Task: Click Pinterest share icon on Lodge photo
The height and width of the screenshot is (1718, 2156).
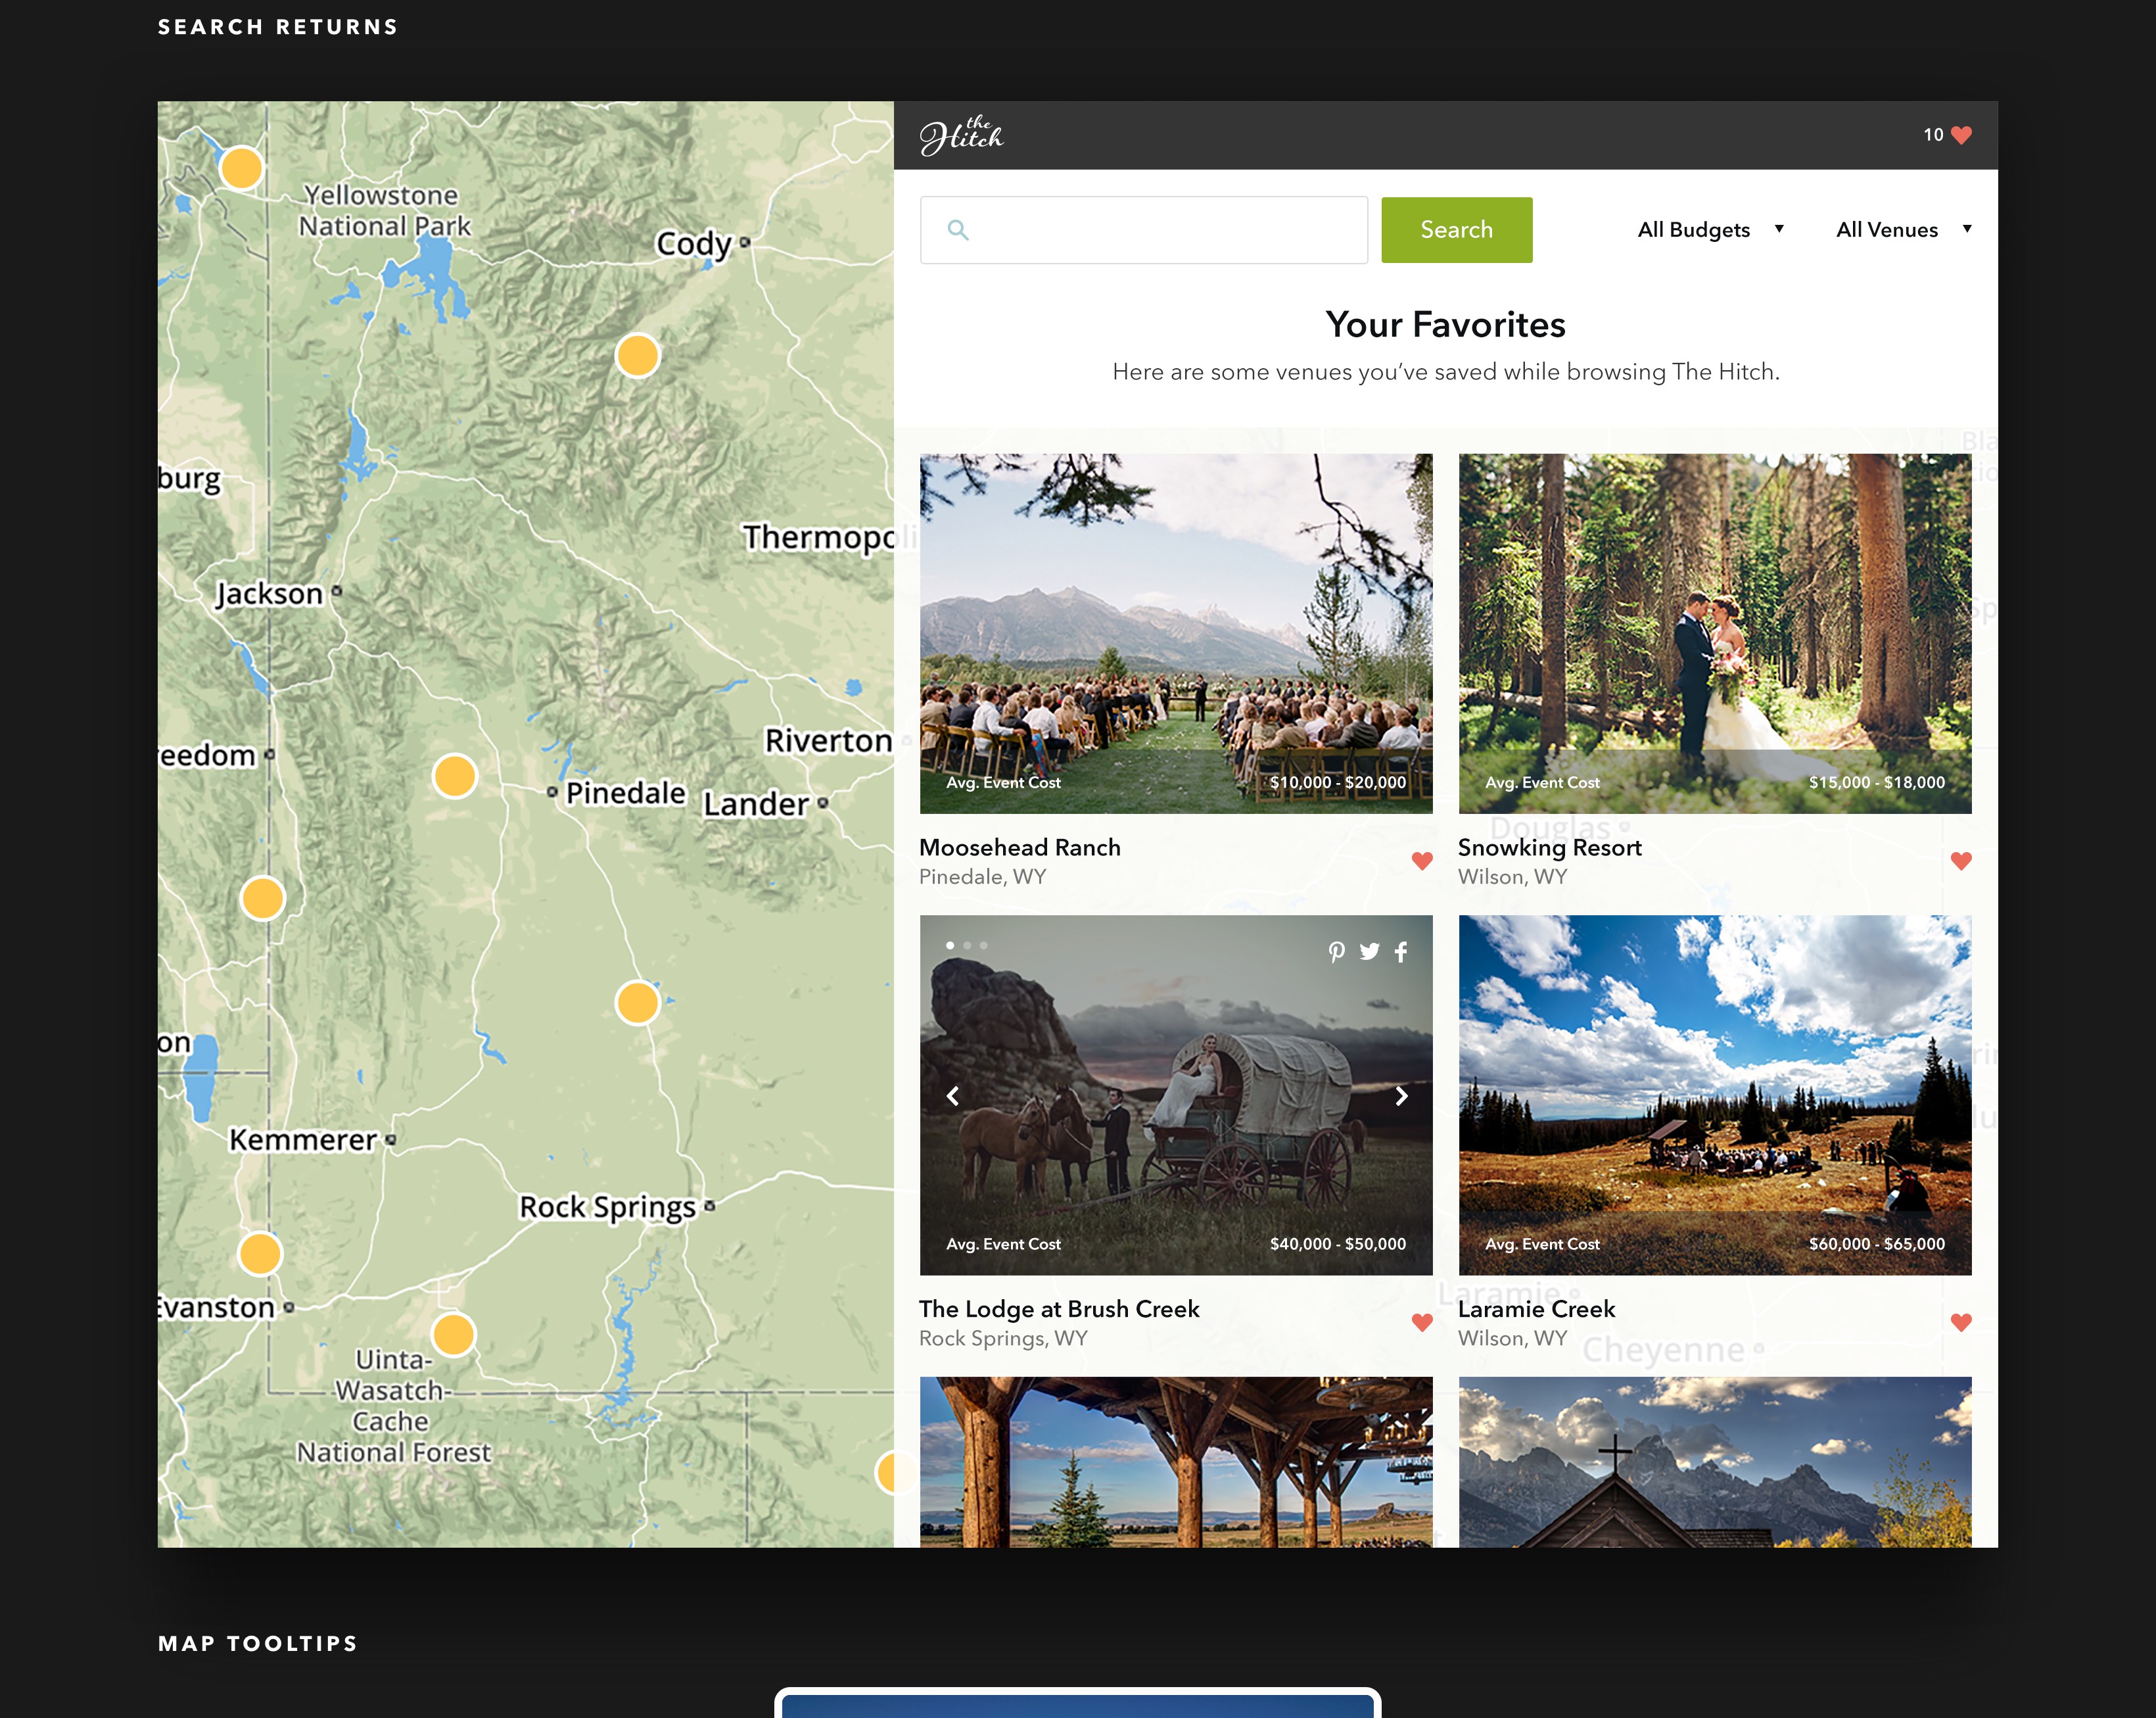Action: pos(1336,951)
